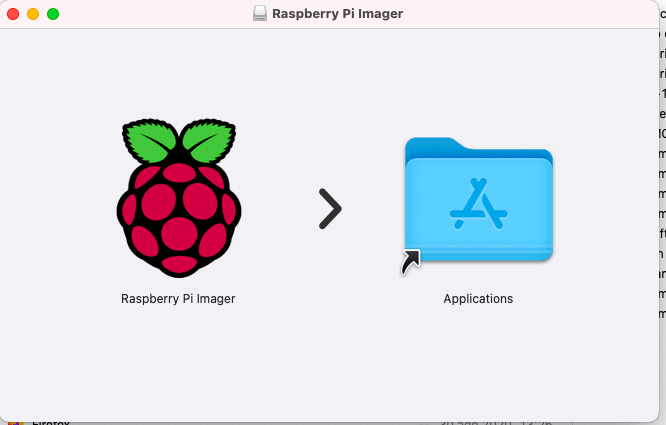666x425 pixels.
Task: Select the Raspberry Pi Imager app icon
Action: click(179, 198)
